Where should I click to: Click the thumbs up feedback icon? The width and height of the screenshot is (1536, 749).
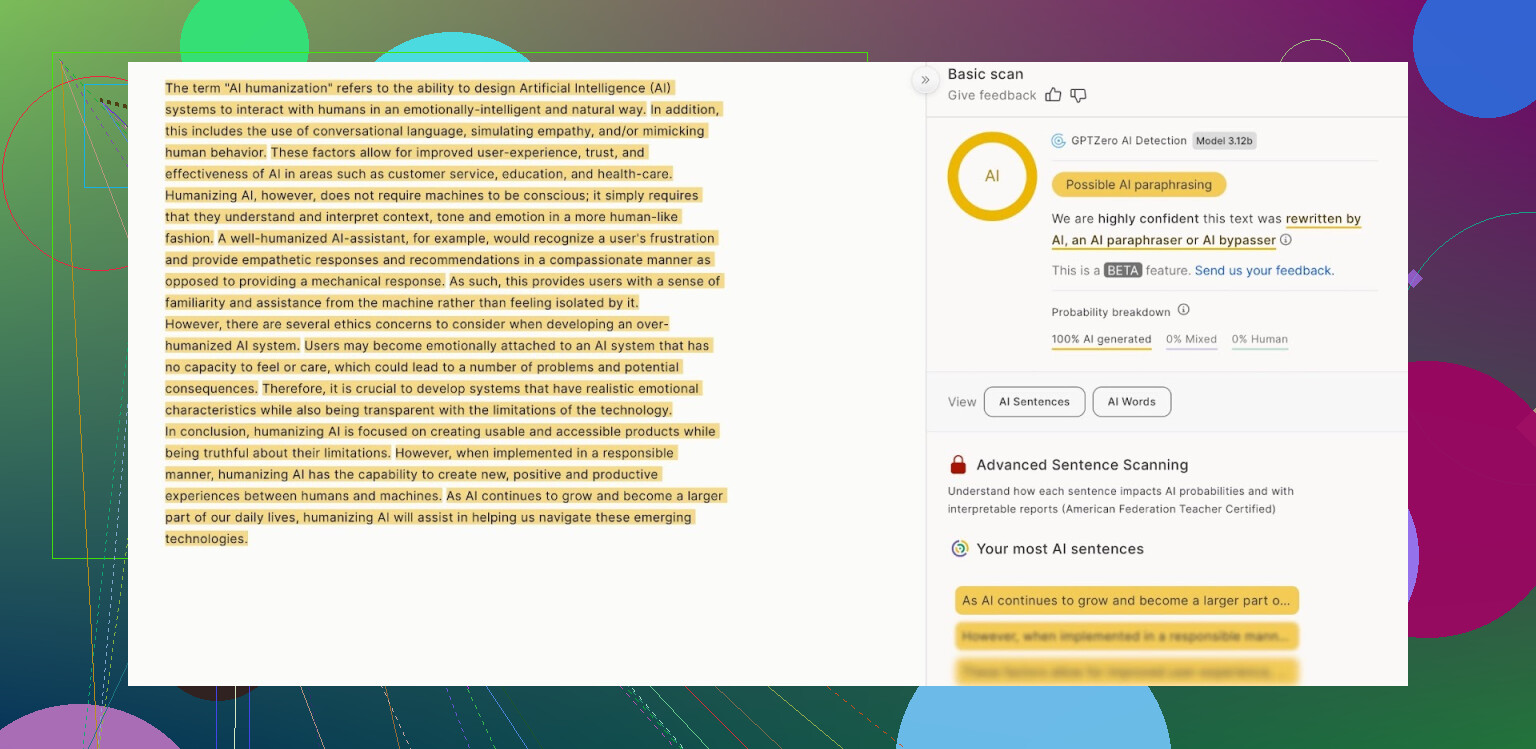[1053, 95]
